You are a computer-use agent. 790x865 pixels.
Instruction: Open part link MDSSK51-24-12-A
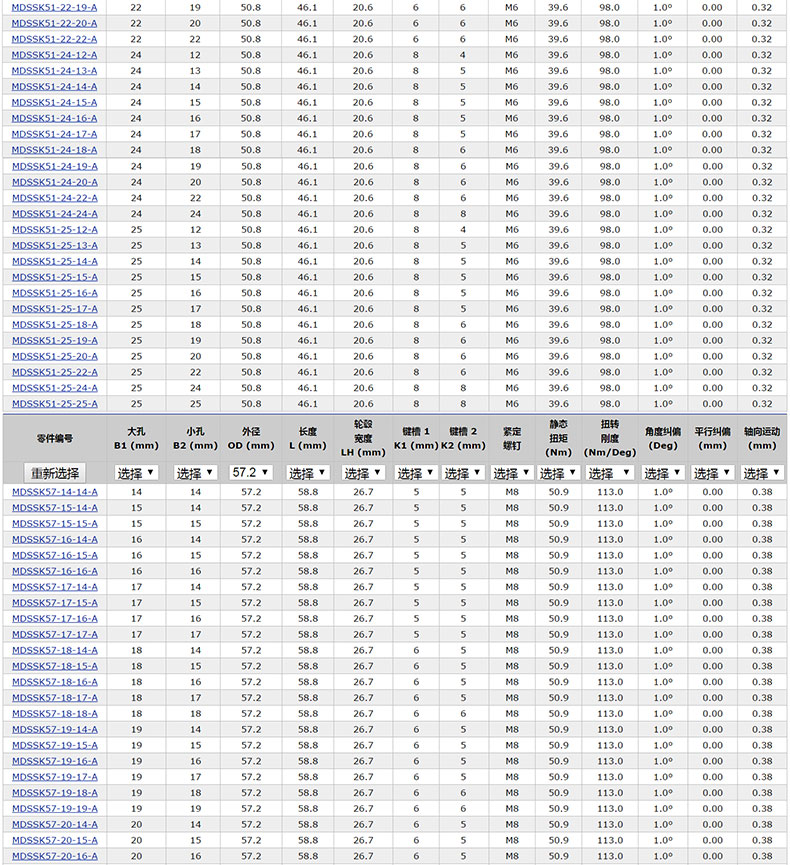pos(55,55)
